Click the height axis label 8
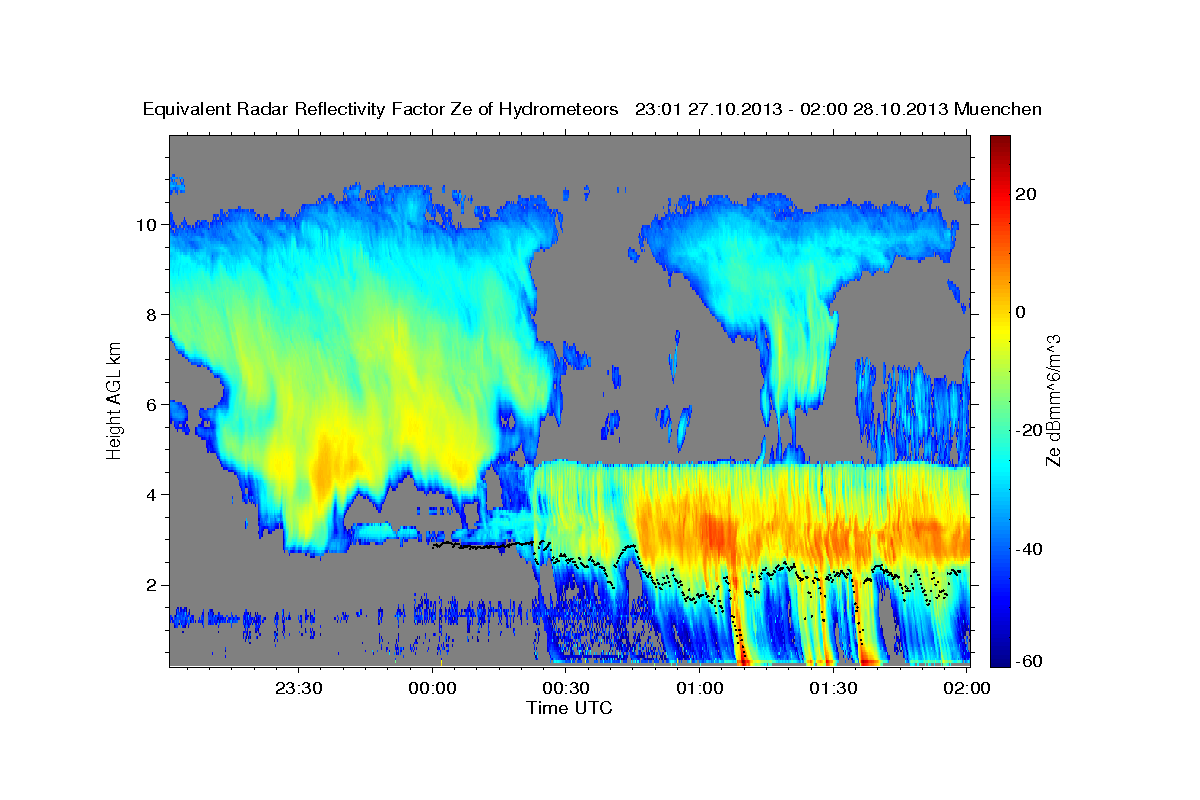This screenshot has width=1200, height=800. pyautogui.click(x=153, y=315)
